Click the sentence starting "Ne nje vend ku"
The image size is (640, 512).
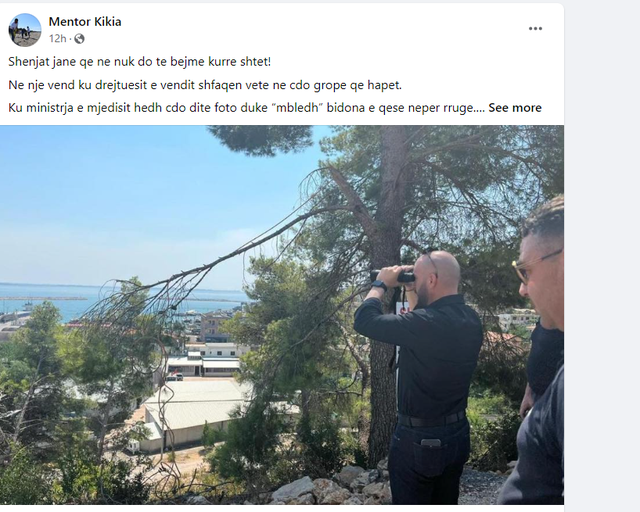point(205,85)
